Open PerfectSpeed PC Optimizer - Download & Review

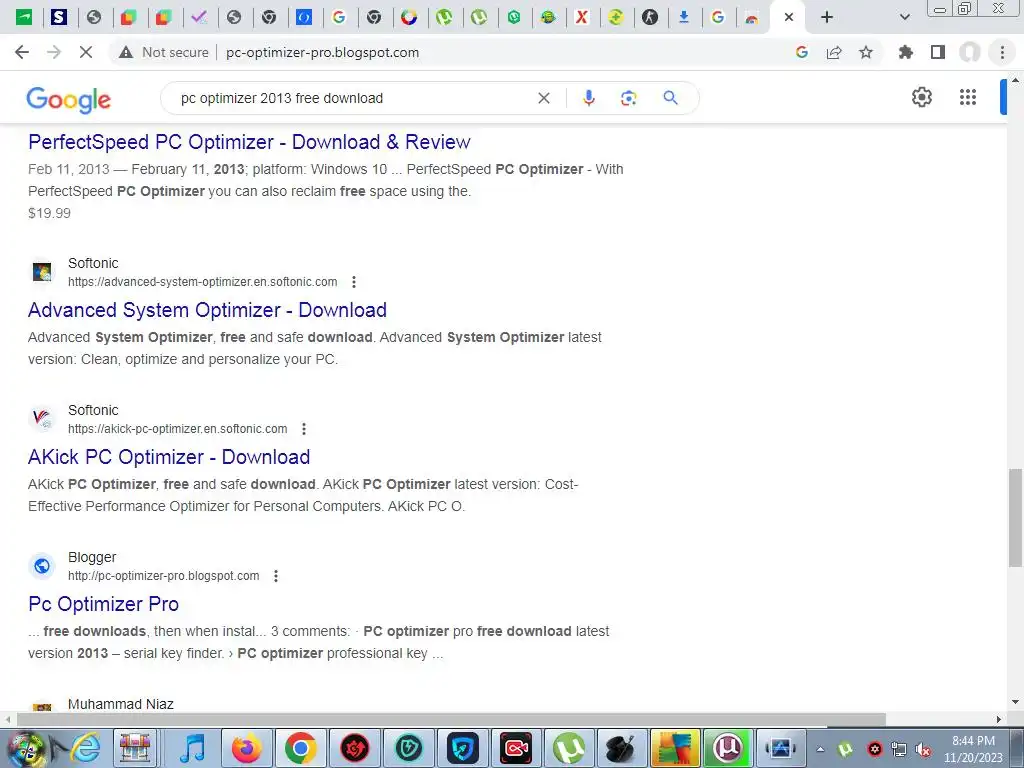249,142
